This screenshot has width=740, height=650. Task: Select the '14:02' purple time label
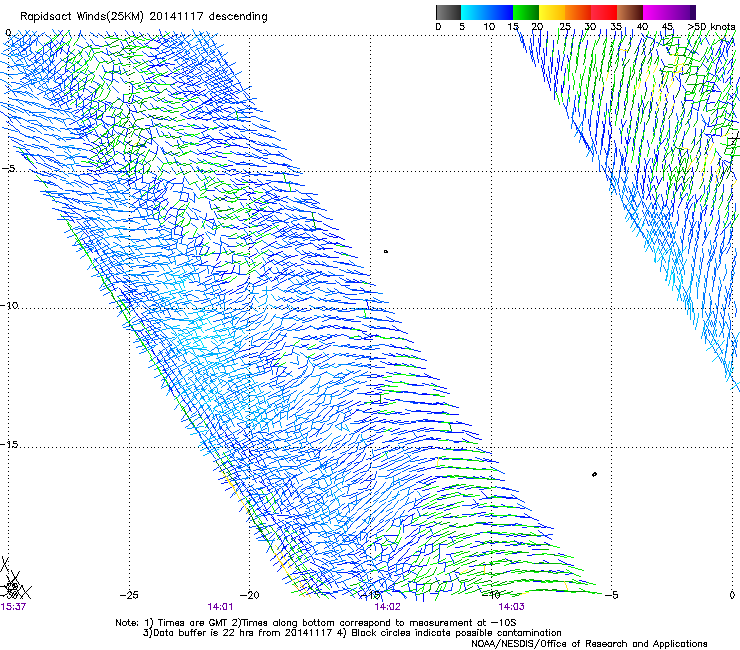pyautogui.click(x=387, y=607)
